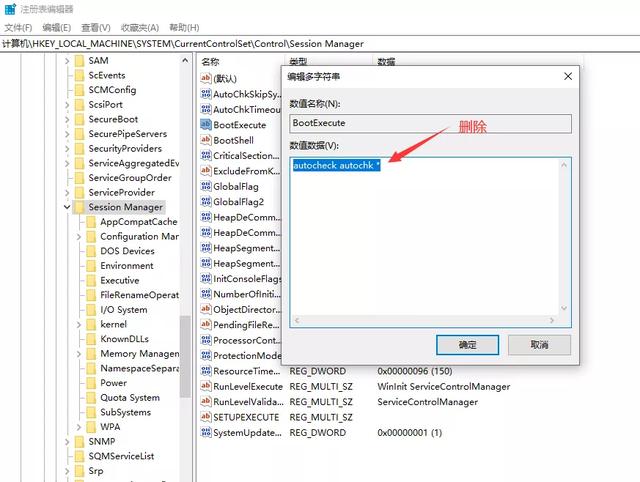This screenshot has height=482, width=640.
Task: Click the BootShell string value icon
Action: pos(205,140)
